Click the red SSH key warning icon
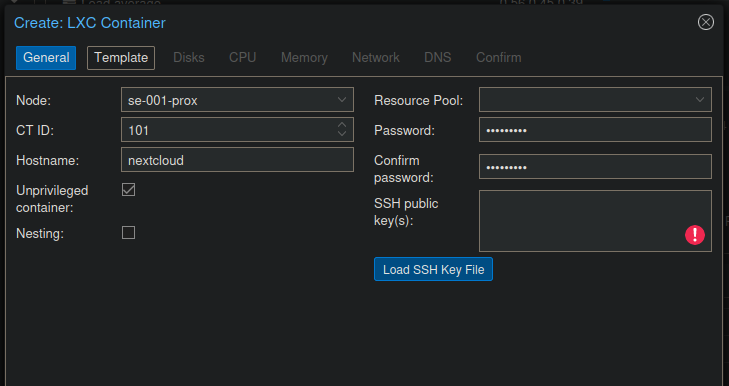 coord(695,235)
